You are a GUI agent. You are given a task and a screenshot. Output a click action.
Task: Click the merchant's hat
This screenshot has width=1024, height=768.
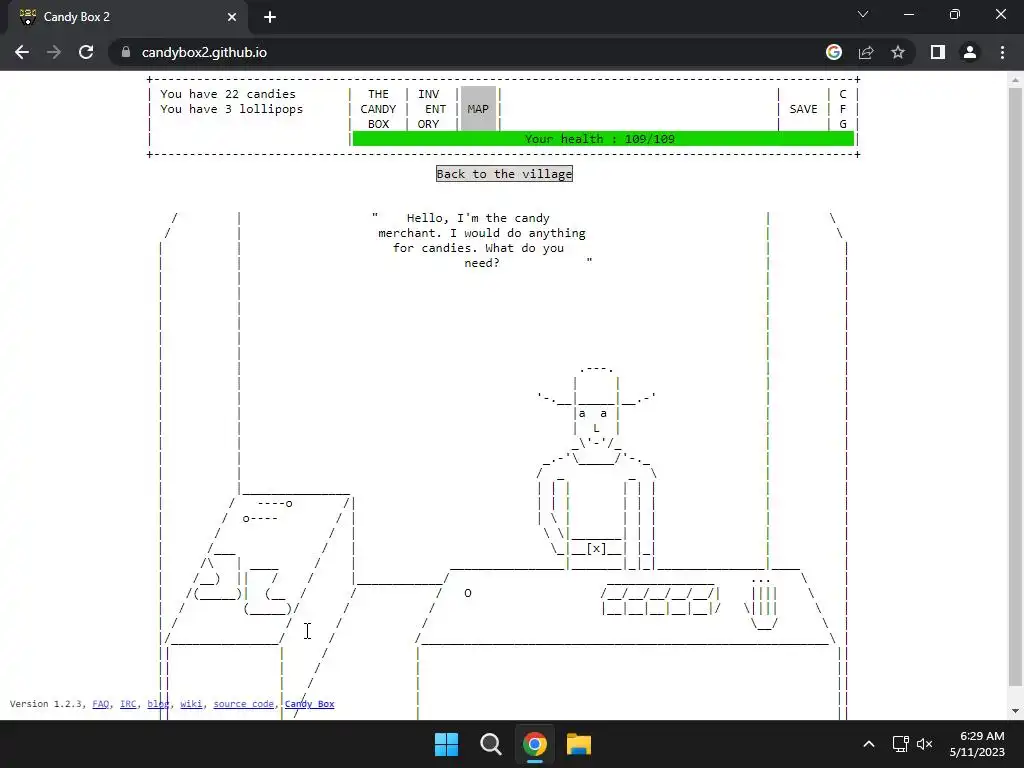pyautogui.click(x=596, y=387)
